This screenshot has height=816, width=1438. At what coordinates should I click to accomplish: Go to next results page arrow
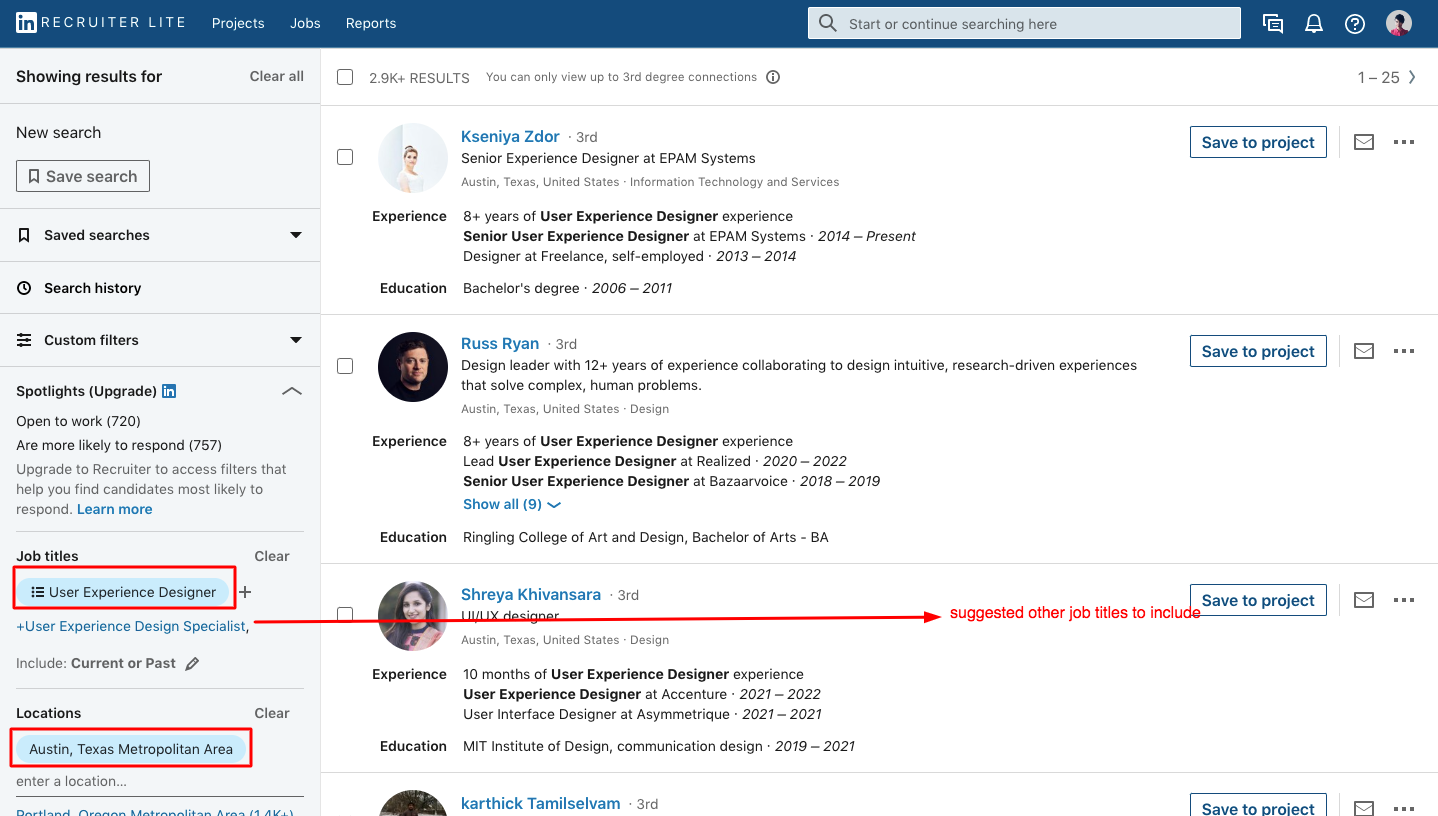(1412, 77)
